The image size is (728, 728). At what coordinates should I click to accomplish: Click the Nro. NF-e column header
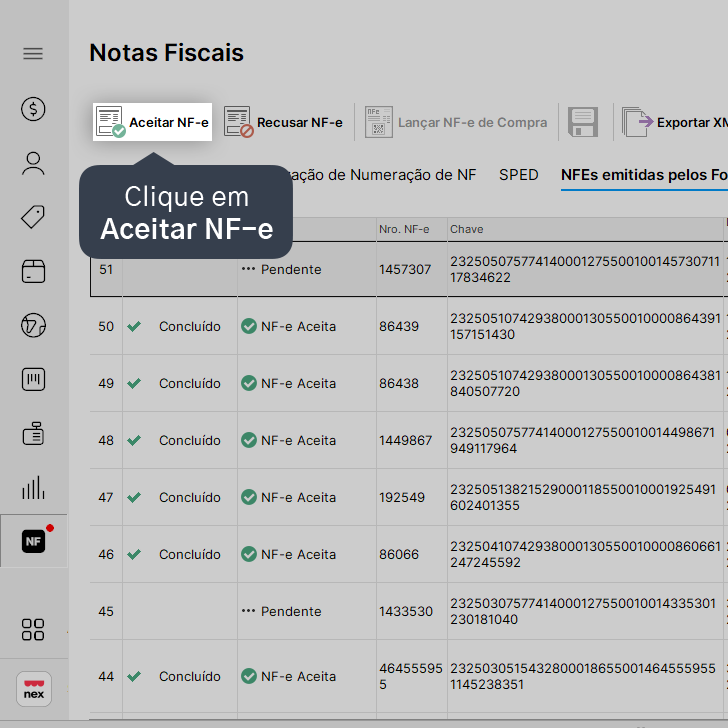[x=404, y=229]
